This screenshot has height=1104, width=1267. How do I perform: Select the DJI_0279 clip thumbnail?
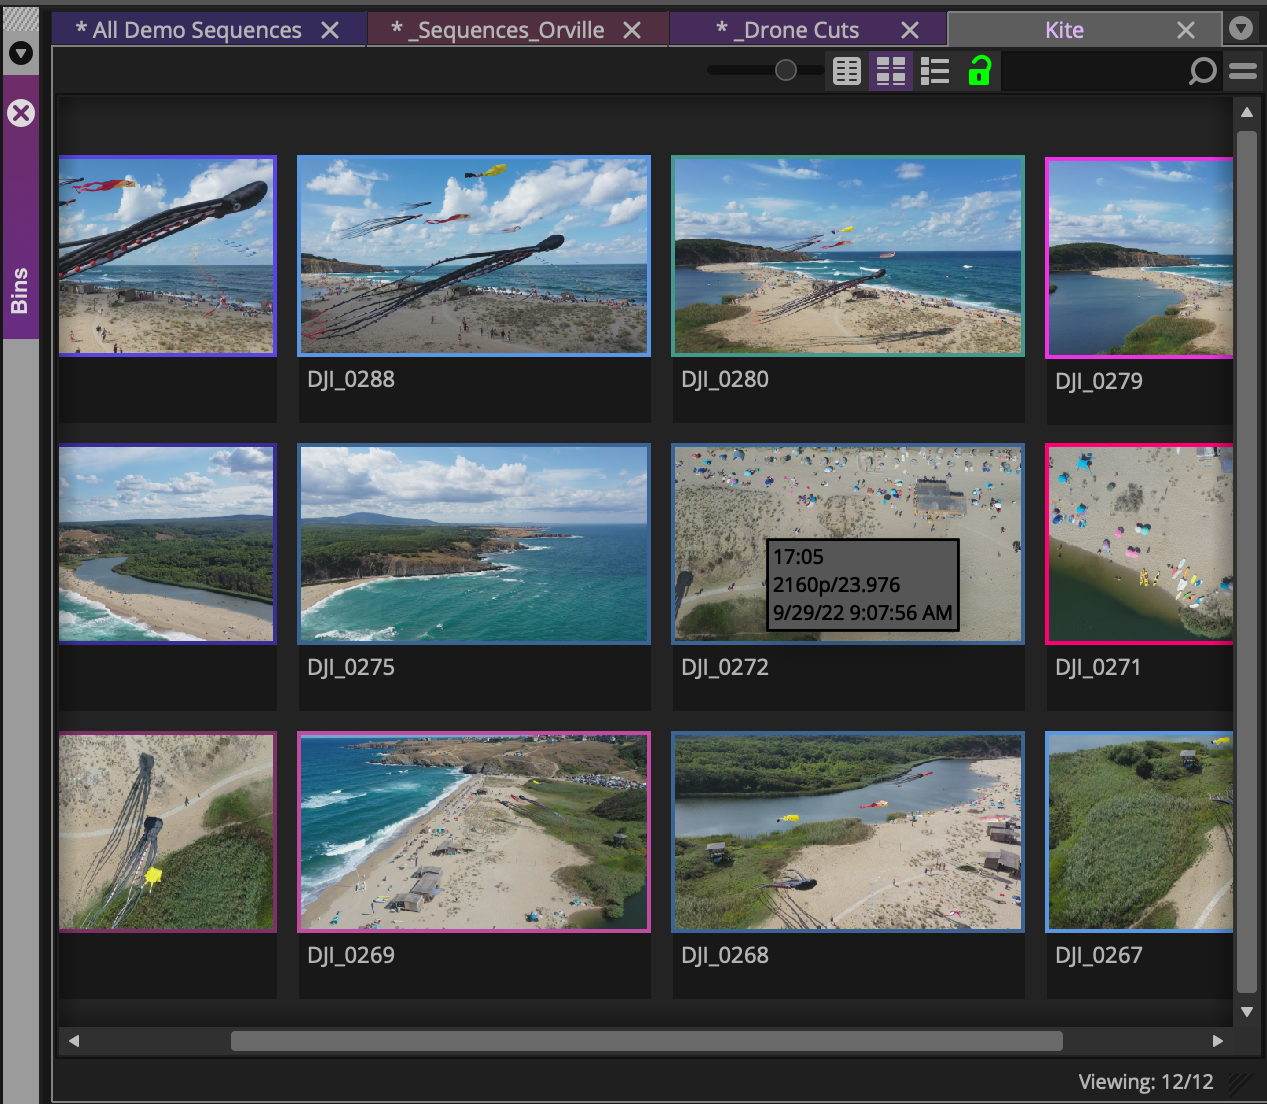click(x=1139, y=258)
